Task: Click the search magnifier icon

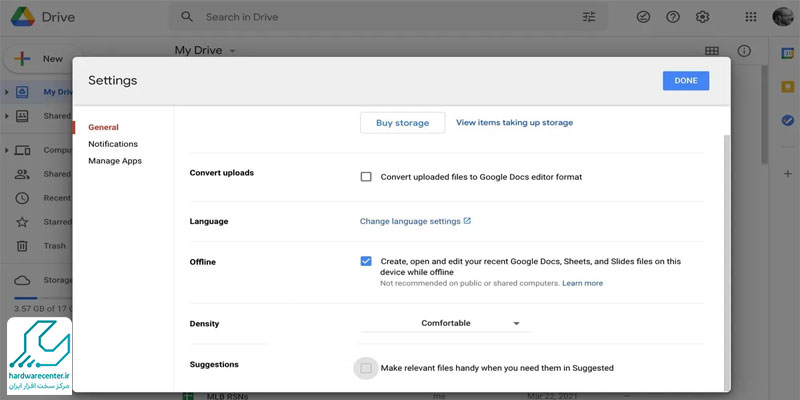Action: [x=187, y=17]
